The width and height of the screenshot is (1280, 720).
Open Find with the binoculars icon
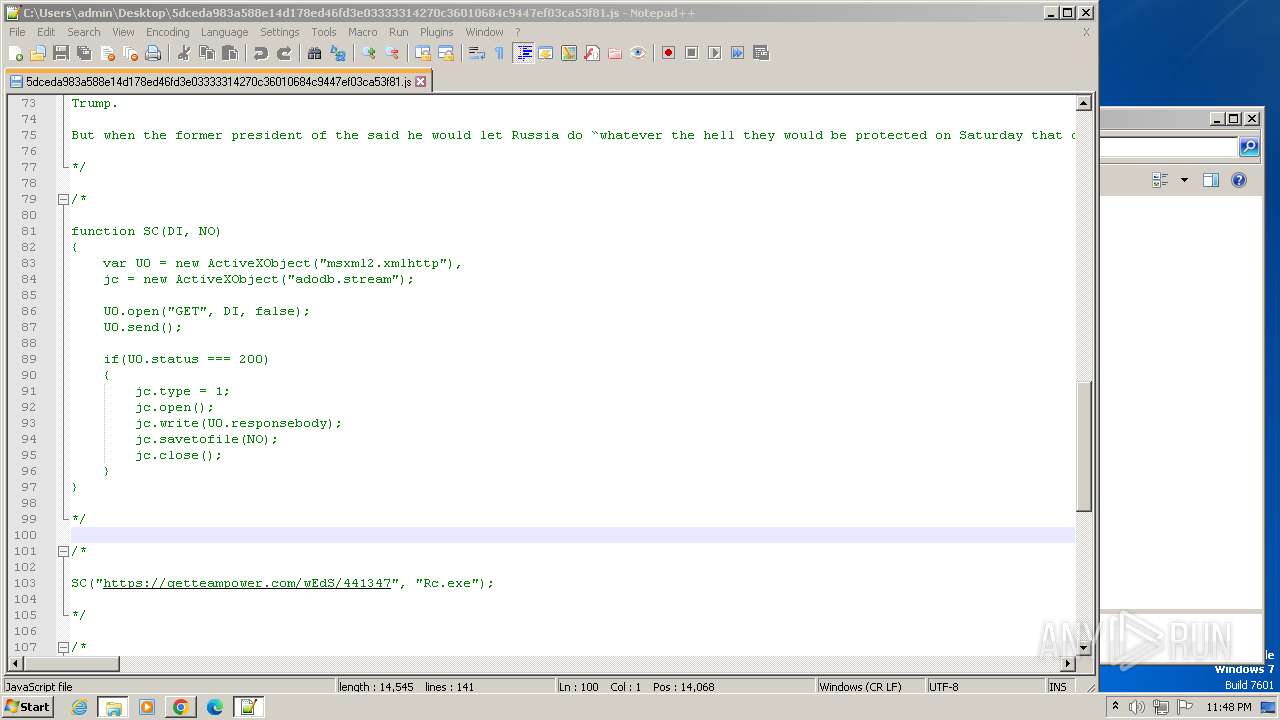click(314, 53)
